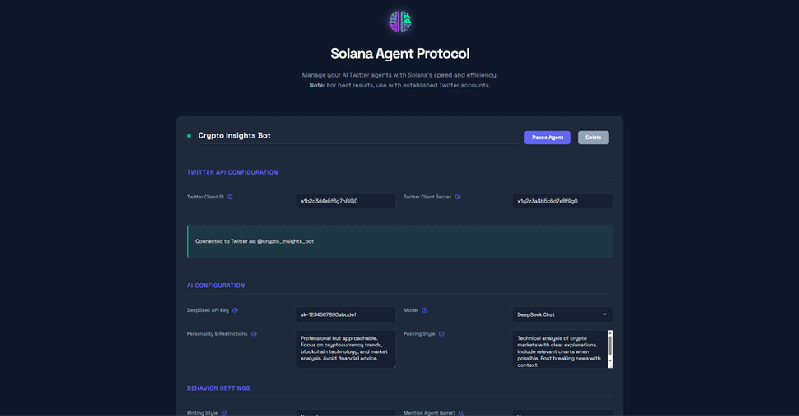The width and height of the screenshot is (799, 416).
Task: Click the AI Configuration section heading
Action: tap(216, 285)
